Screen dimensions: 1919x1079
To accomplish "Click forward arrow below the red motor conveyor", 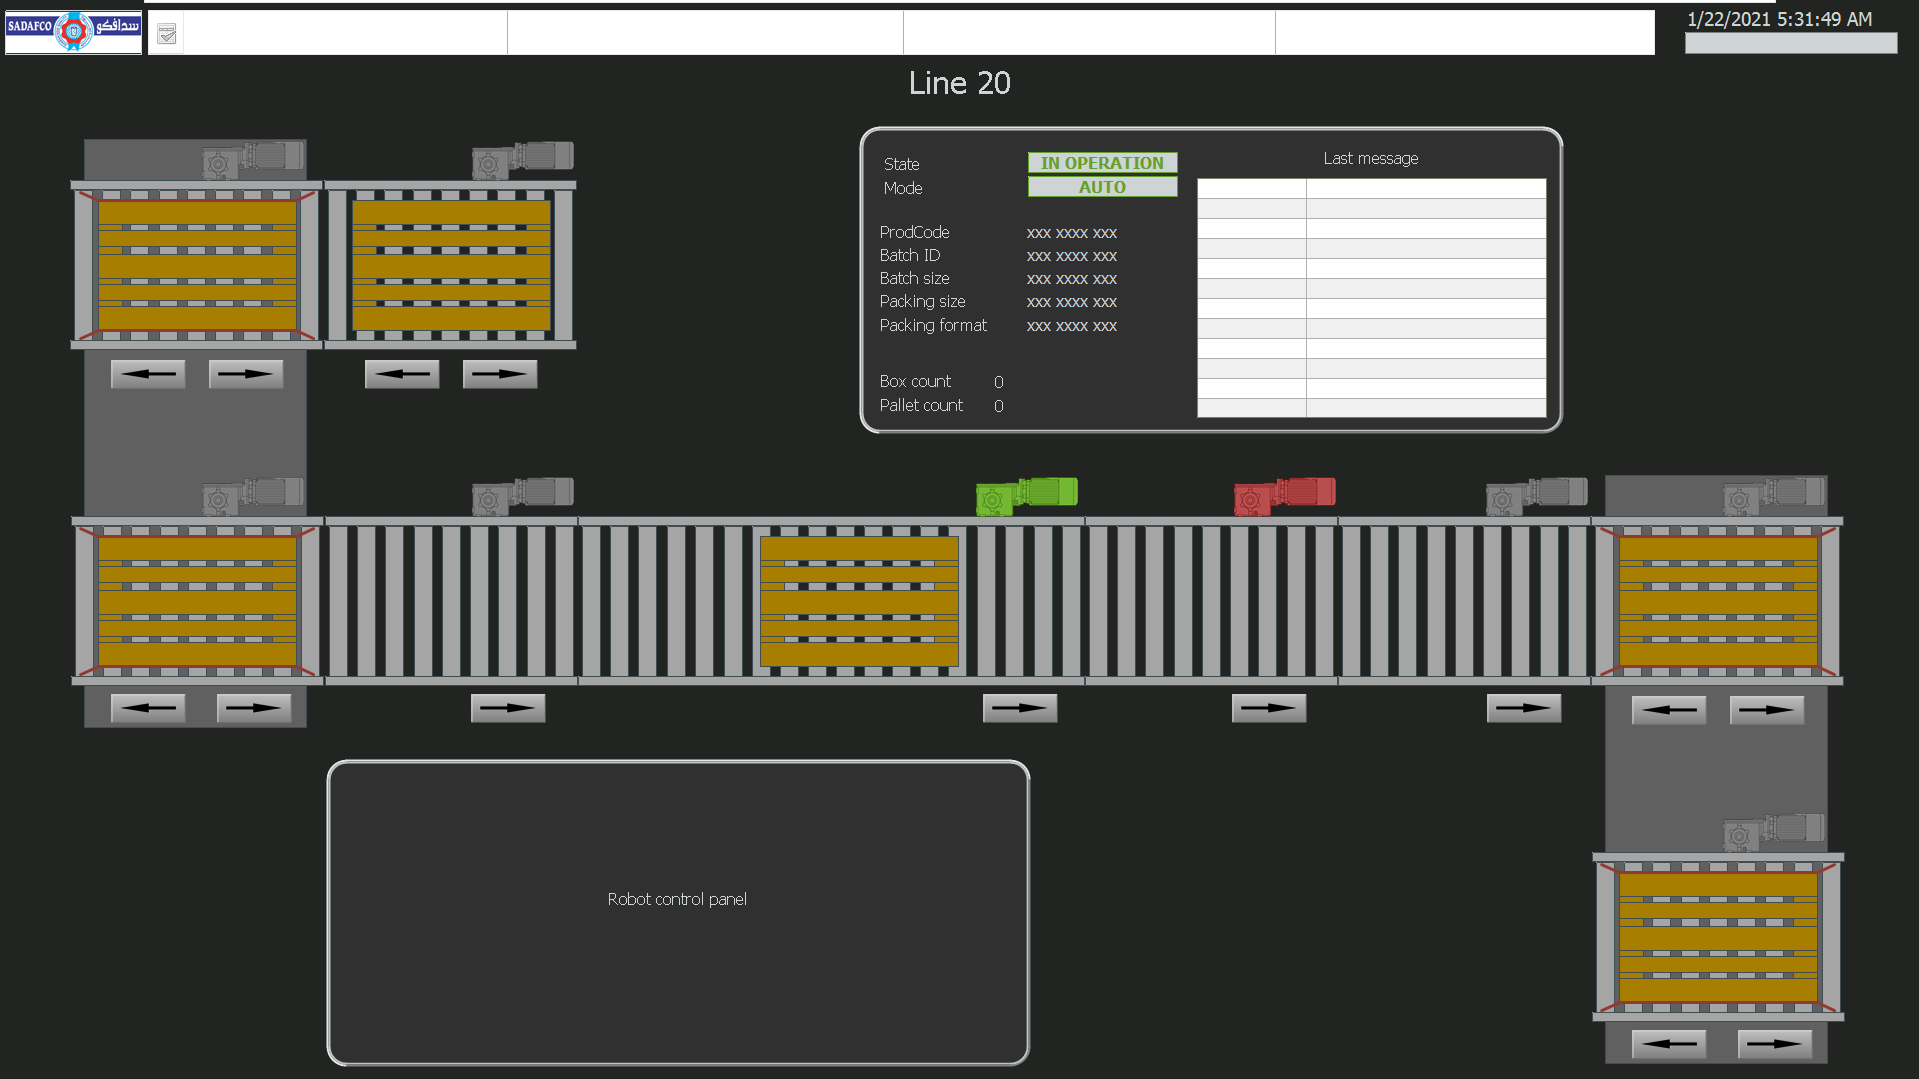I will (1269, 708).
